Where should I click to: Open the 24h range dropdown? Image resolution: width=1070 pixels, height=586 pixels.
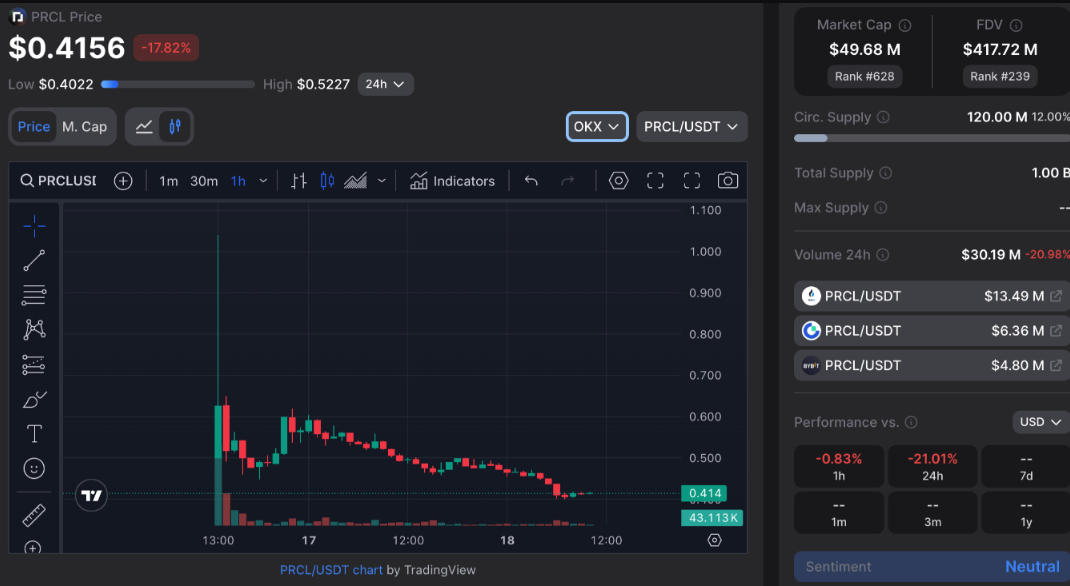(385, 85)
